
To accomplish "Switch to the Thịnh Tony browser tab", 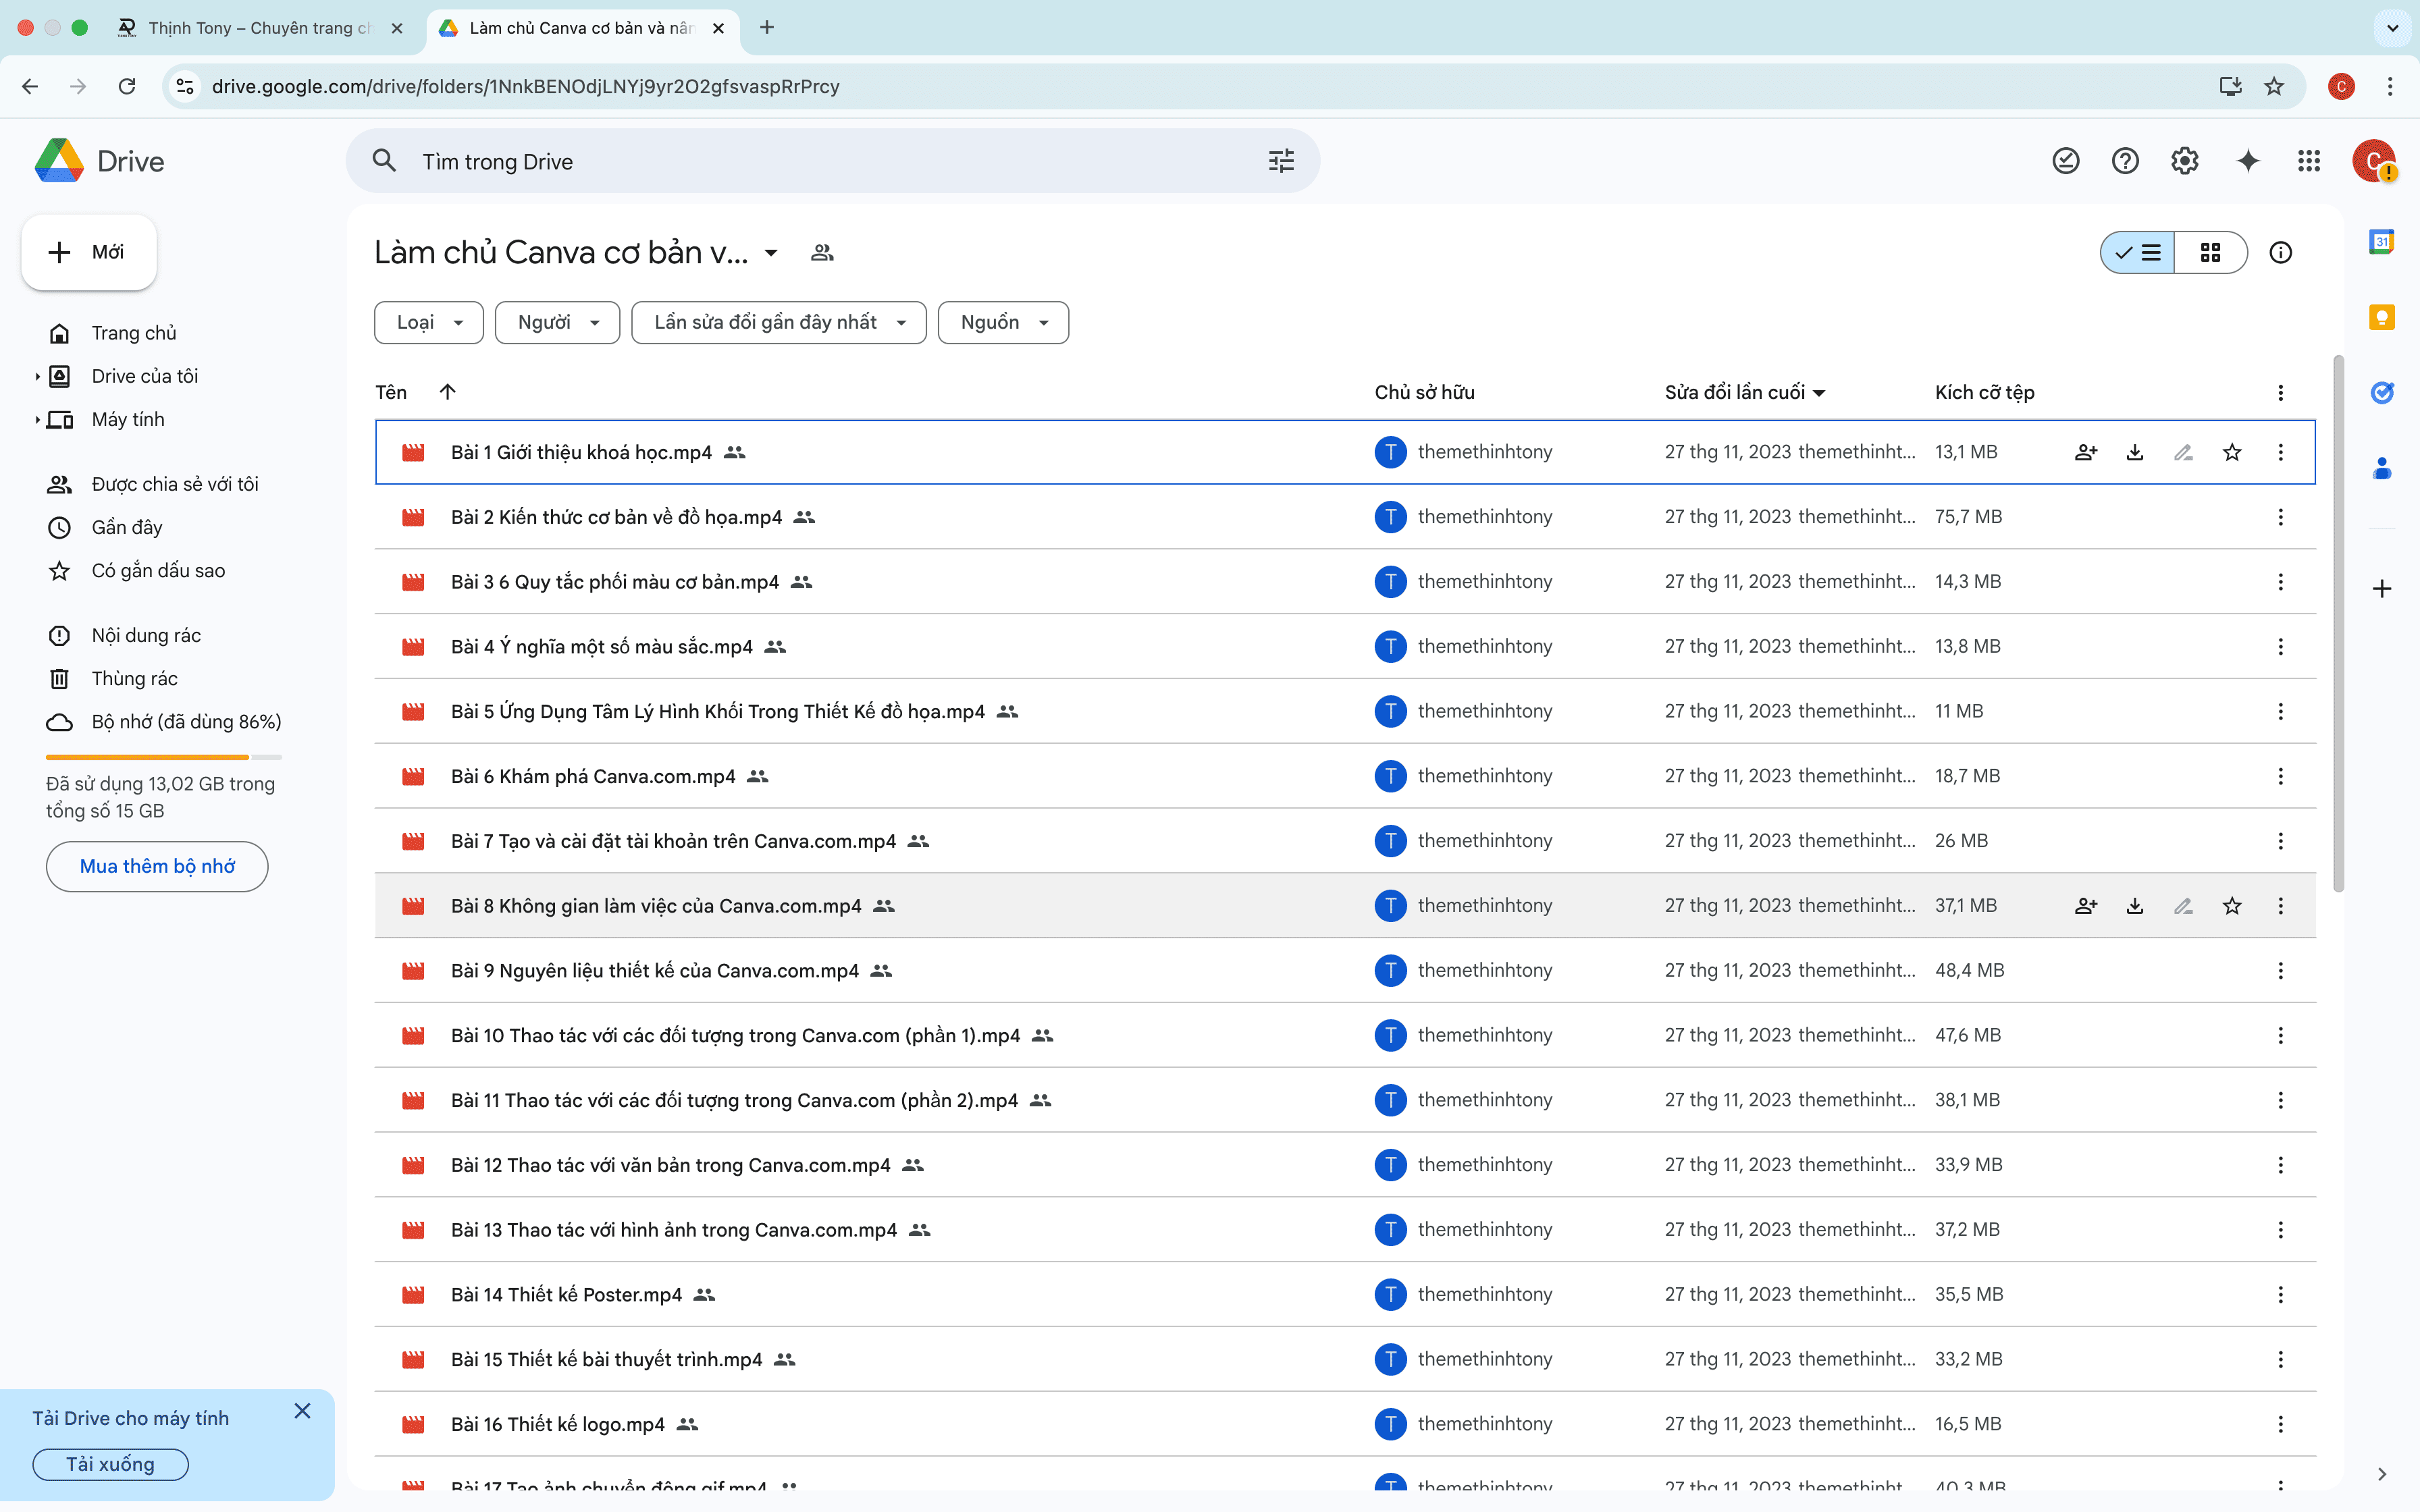I will point(258,28).
